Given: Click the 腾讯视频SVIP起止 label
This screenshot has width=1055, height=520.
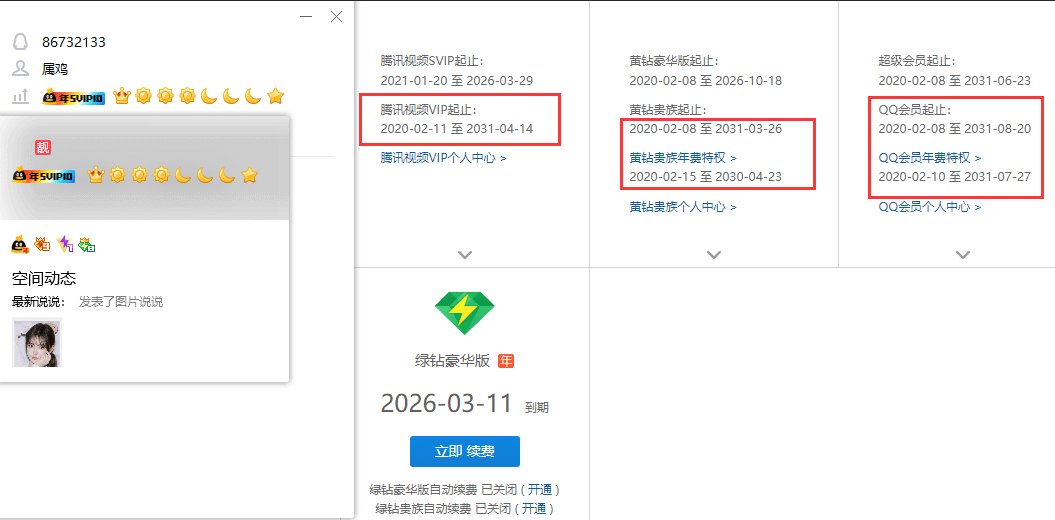Looking at the screenshot, I should tap(431, 61).
